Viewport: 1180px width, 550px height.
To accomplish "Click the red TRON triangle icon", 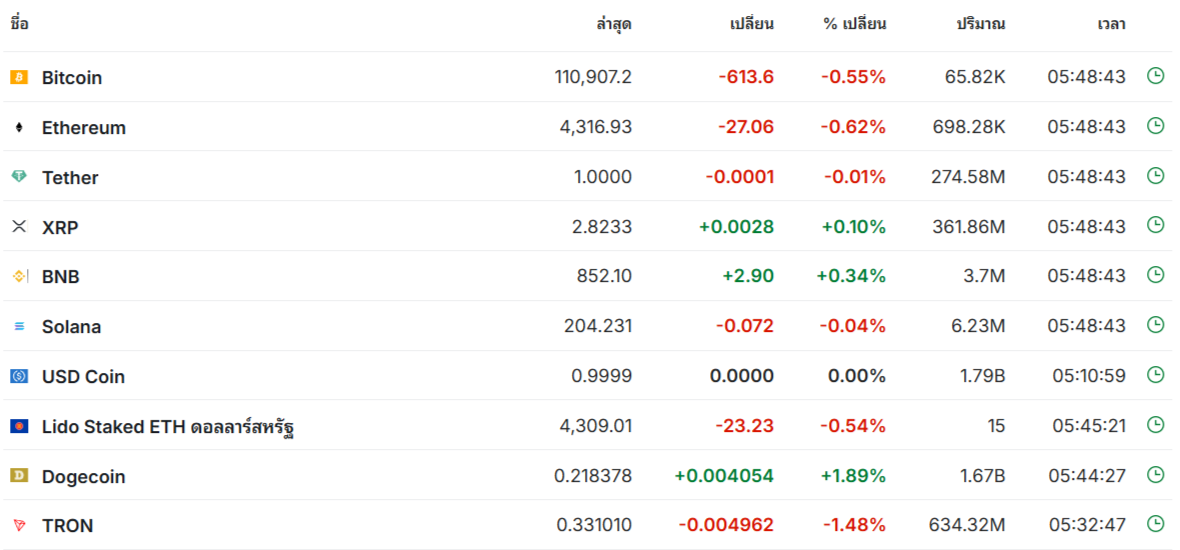I will pyautogui.click(x=19, y=525).
